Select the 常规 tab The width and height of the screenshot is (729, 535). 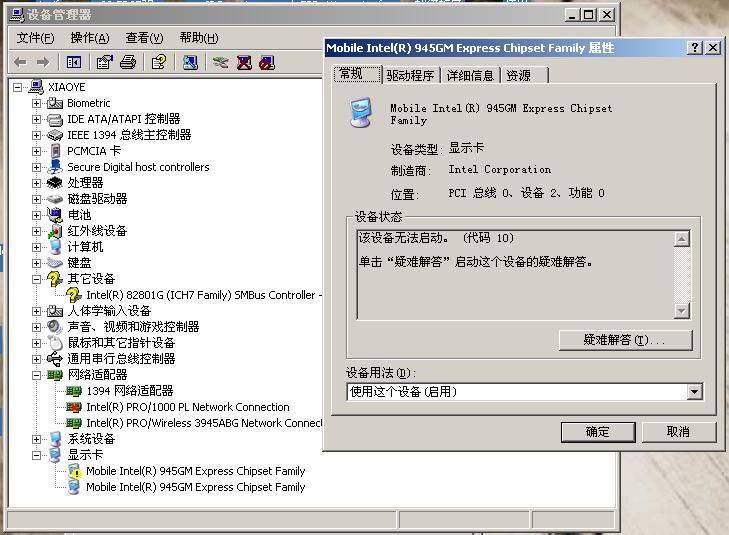357,74
